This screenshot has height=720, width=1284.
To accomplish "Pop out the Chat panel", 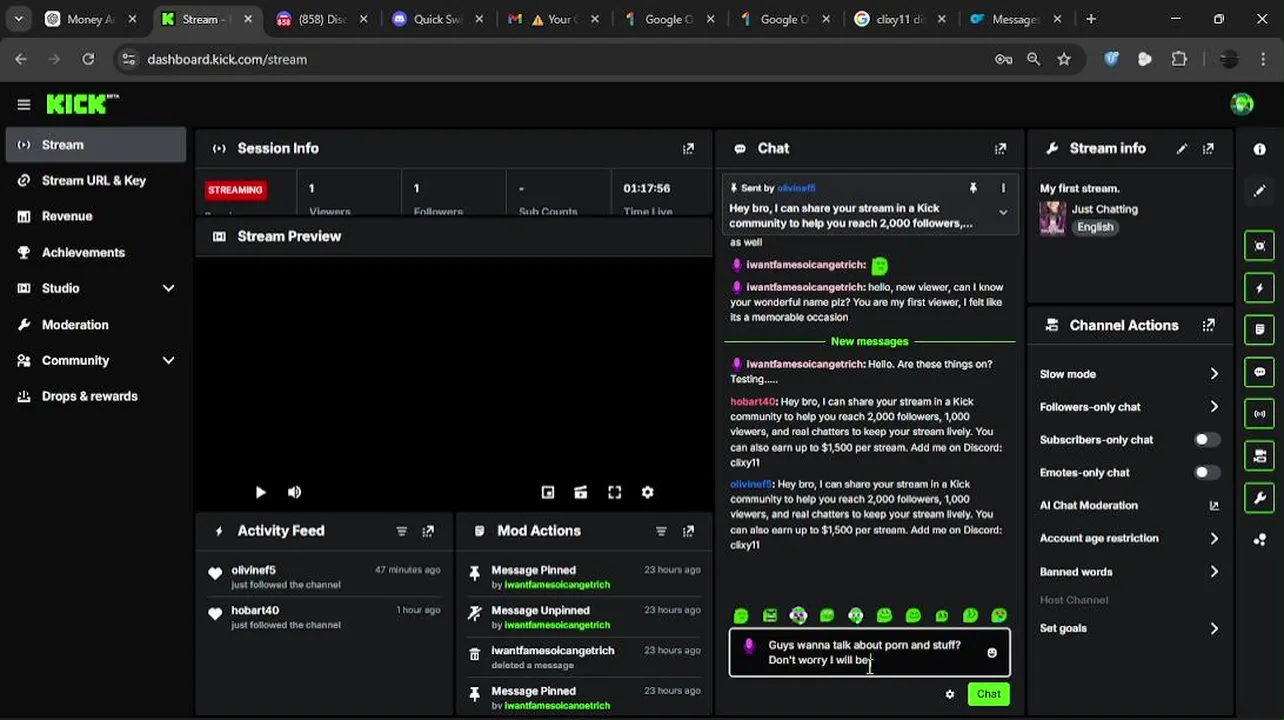I will tap(1000, 149).
